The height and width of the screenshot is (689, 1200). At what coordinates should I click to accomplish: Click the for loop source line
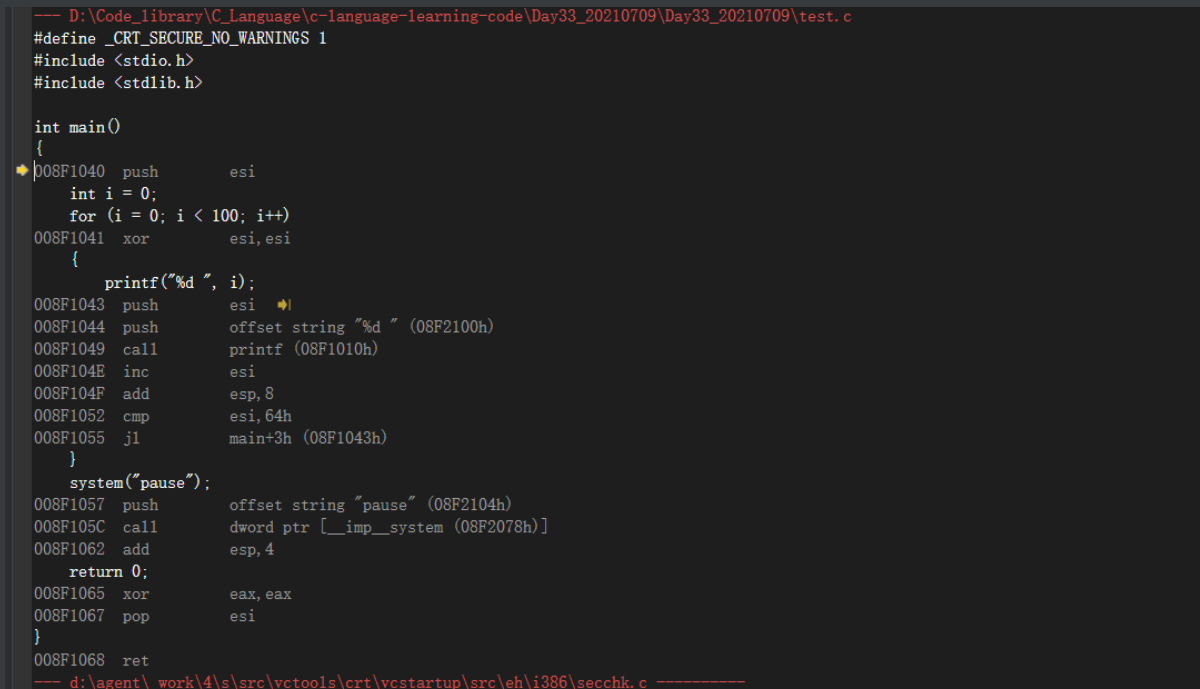tap(179, 216)
